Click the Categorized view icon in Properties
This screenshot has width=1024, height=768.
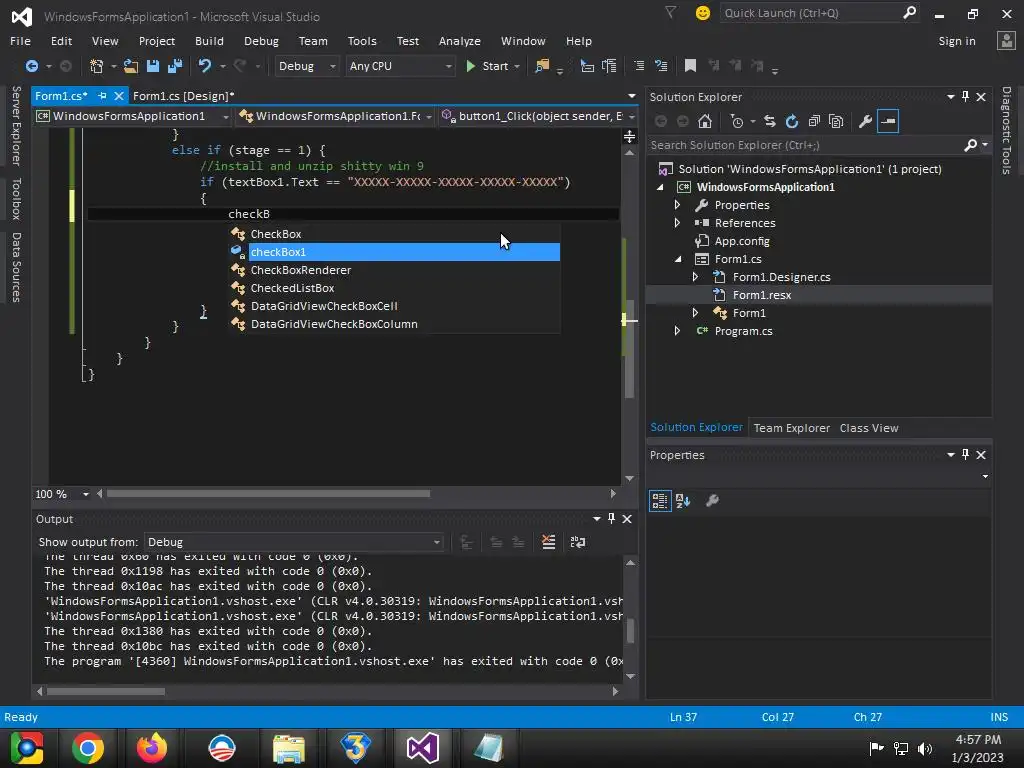(x=660, y=501)
